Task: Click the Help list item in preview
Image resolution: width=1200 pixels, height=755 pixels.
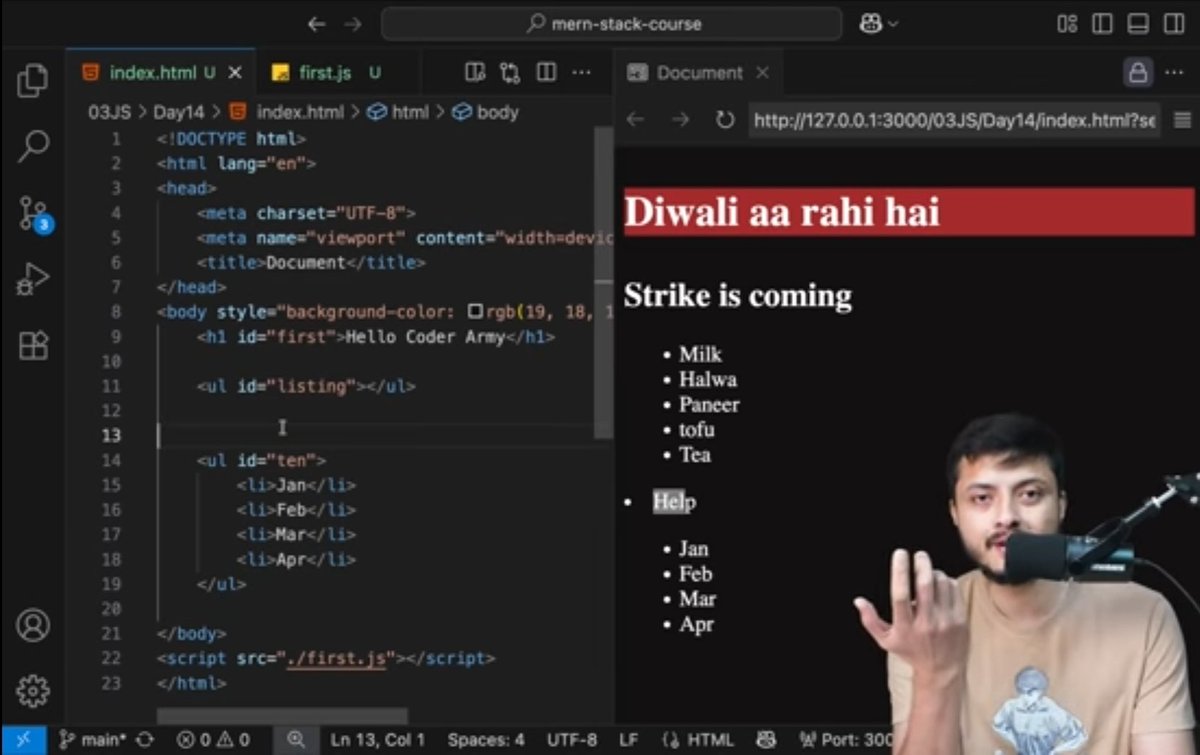Action: (674, 502)
